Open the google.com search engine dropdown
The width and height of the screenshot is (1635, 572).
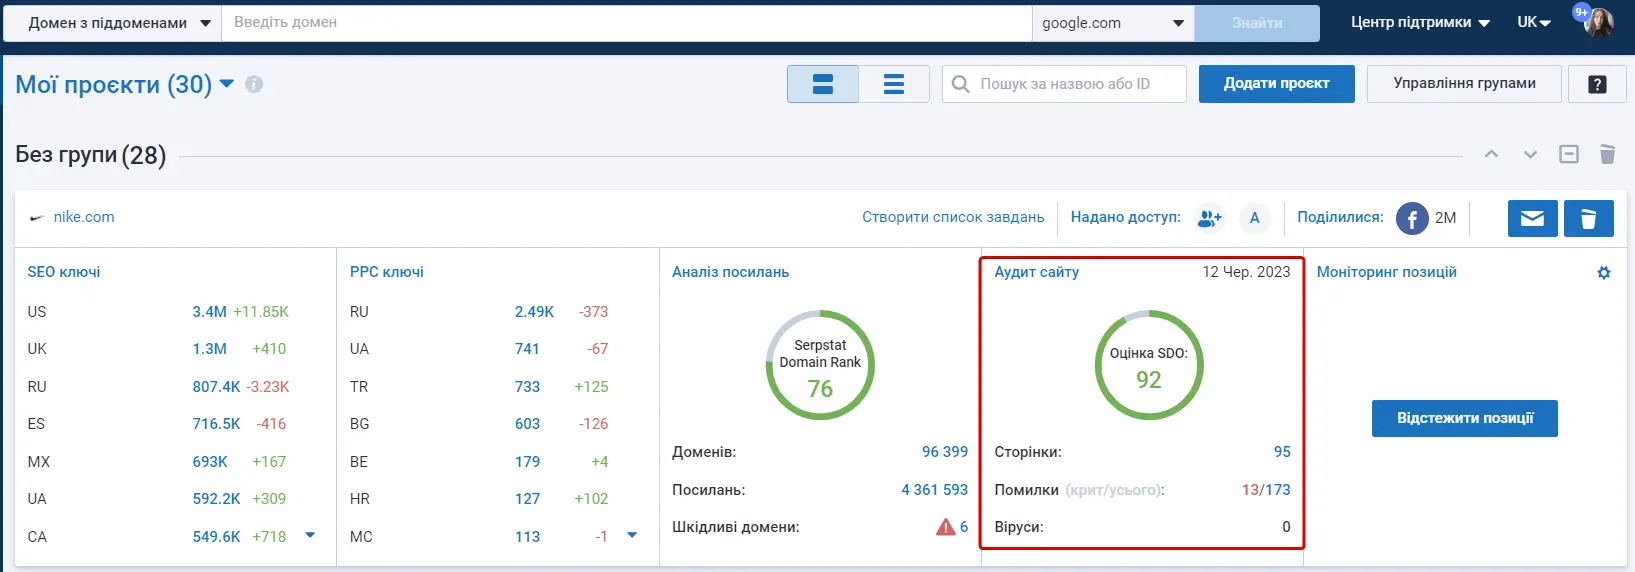[x=1112, y=22]
